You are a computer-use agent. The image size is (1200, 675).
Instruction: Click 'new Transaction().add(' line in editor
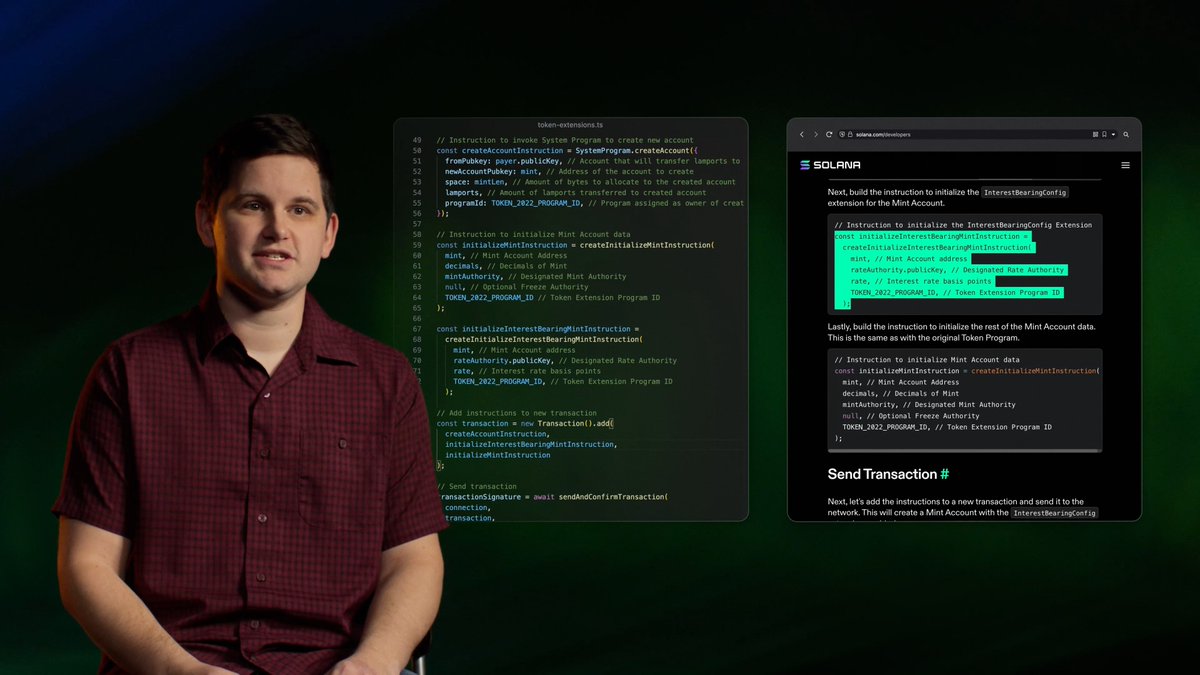tap(525, 423)
